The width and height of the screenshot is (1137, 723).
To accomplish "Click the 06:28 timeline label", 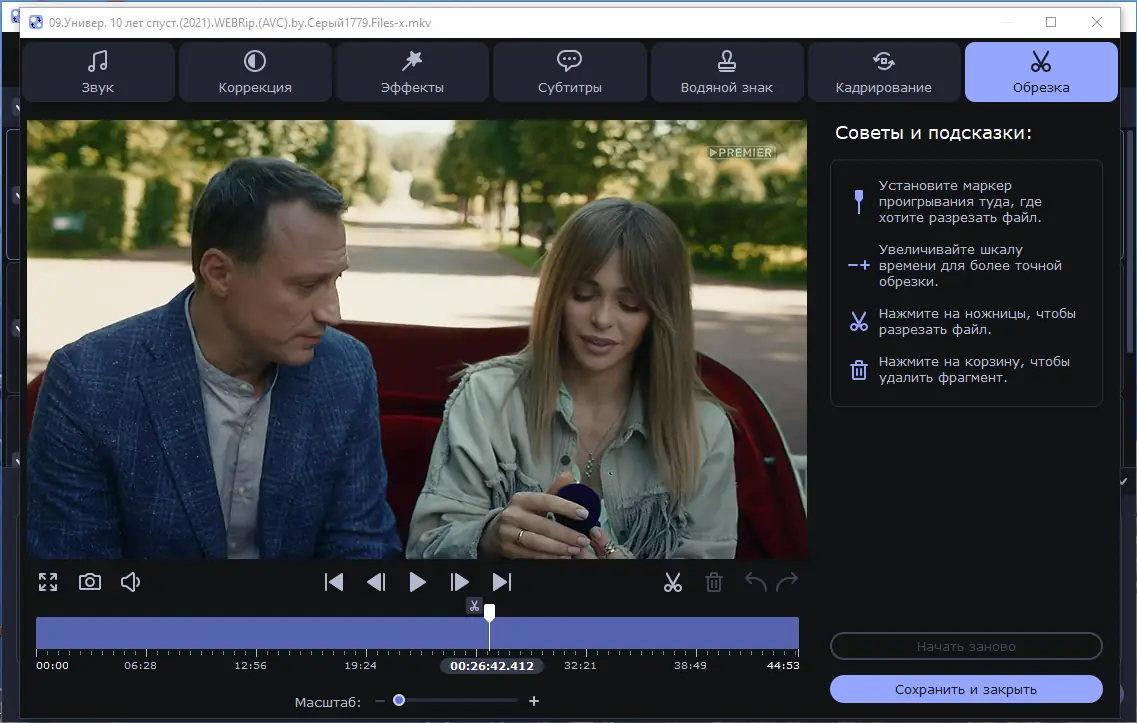I will point(140,665).
